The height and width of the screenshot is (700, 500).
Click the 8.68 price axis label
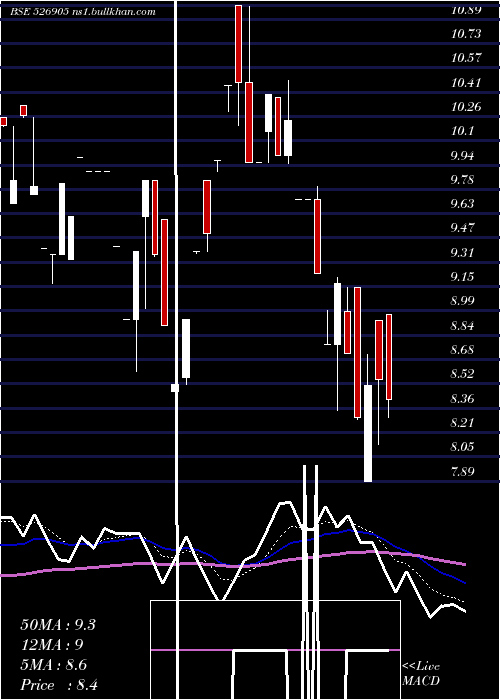[x=462, y=350]
